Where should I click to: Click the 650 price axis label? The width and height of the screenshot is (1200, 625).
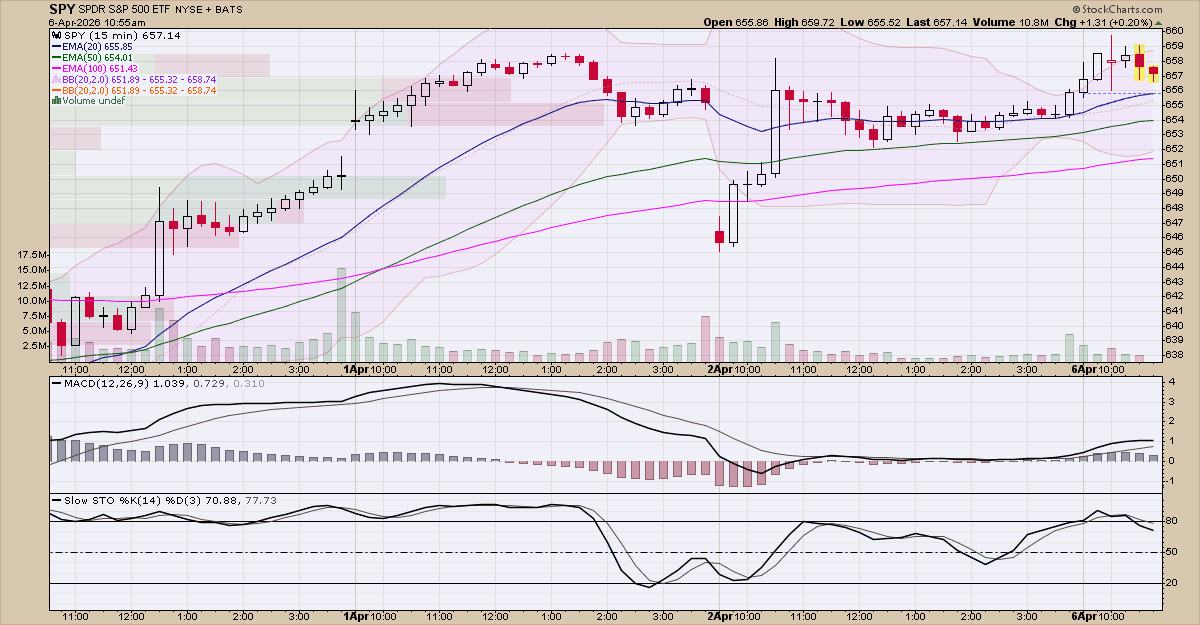tap(1176, 178)
